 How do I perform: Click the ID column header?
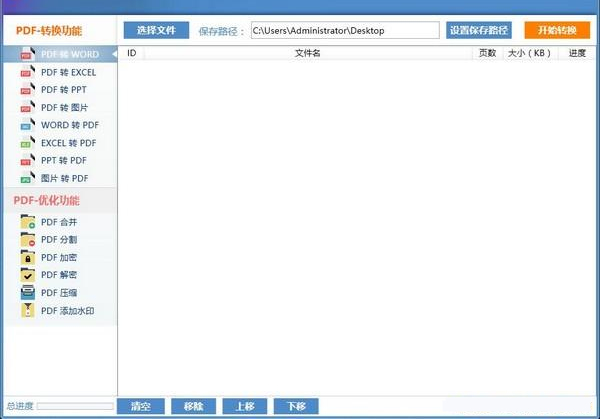click(132, 53)
